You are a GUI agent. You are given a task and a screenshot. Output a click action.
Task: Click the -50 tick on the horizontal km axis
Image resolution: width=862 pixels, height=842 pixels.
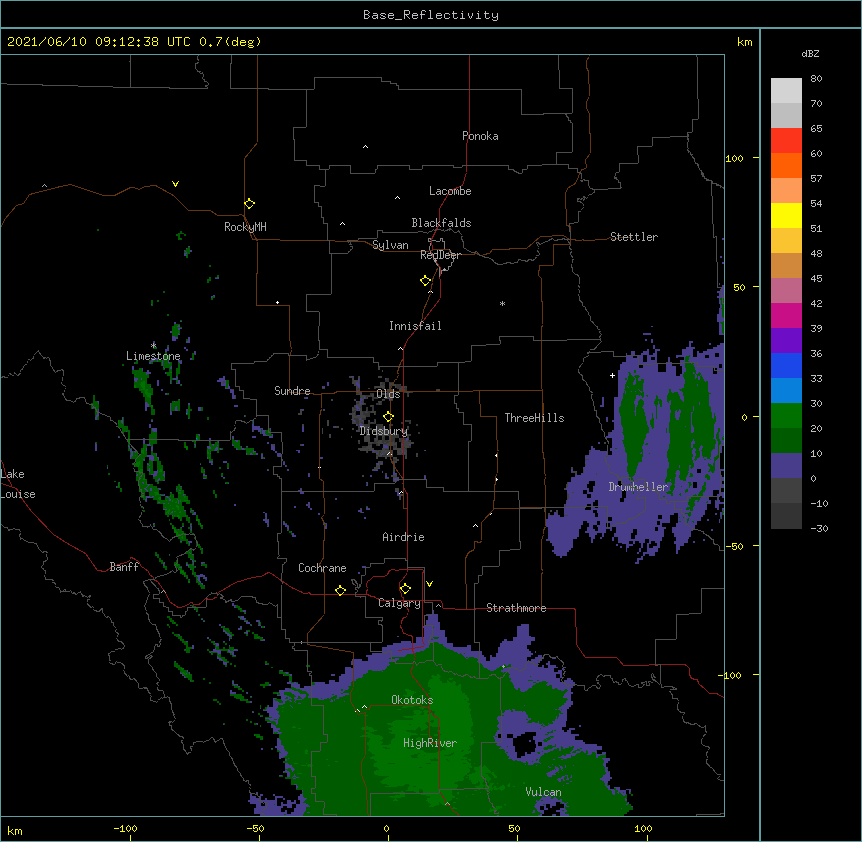click(255, 828)
